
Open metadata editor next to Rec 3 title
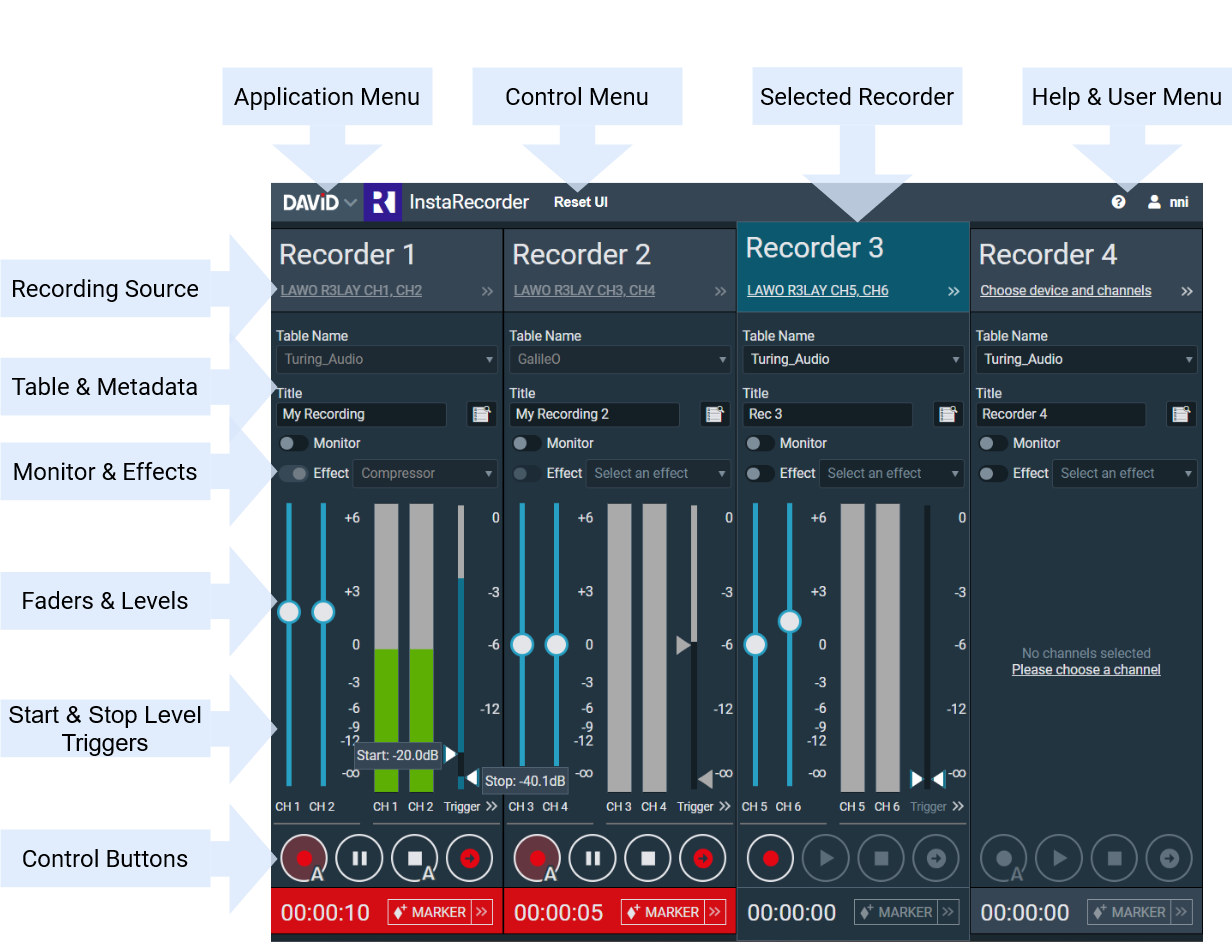[948, 414]
